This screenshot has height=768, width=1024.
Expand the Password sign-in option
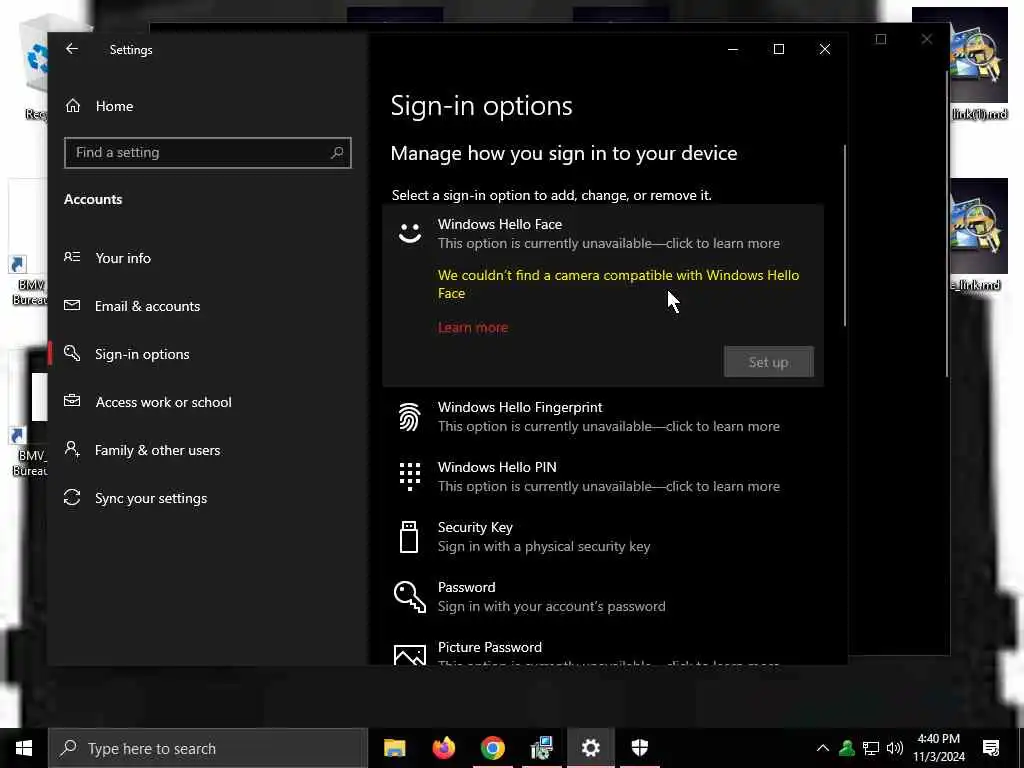[603, 597]
